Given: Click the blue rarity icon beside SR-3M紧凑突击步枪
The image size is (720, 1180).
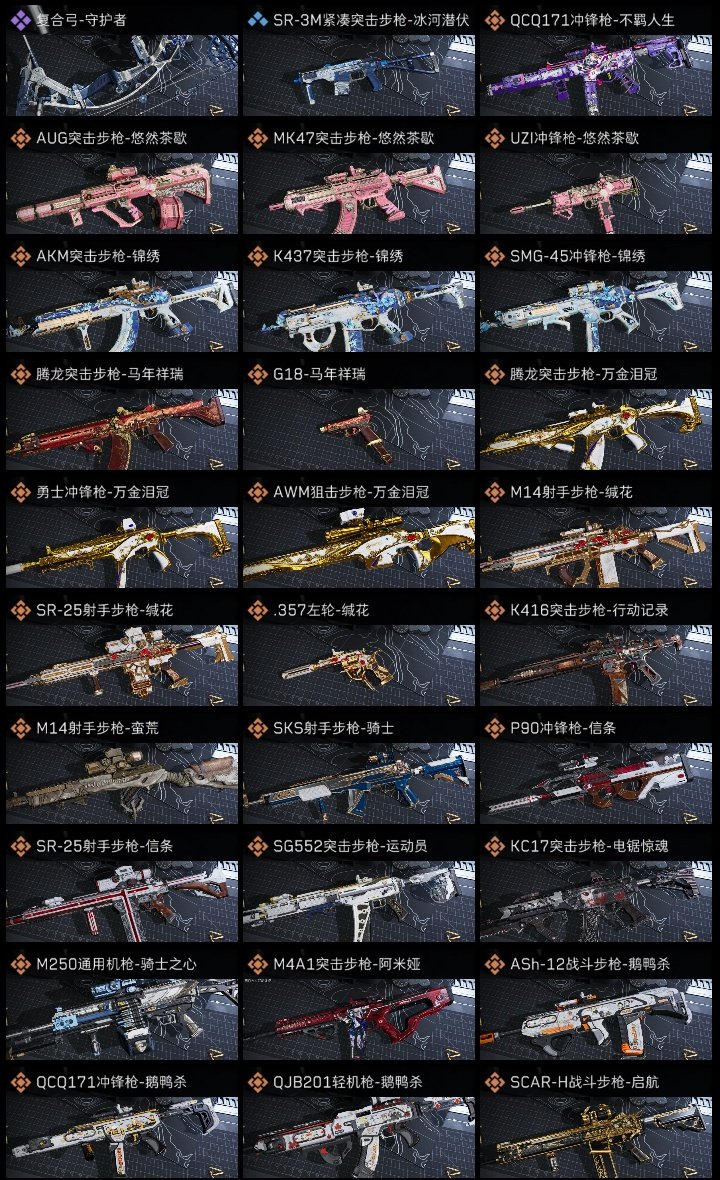Looking at the screenshot, I should pos(257,20).
